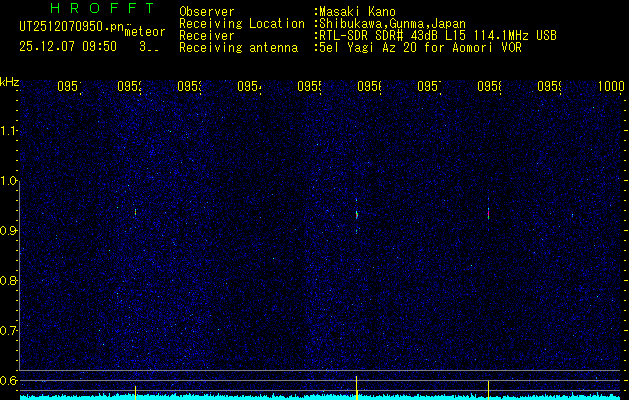
Task: Click the meteor echo streak below the 0958 label
Action: pos(488,213)
